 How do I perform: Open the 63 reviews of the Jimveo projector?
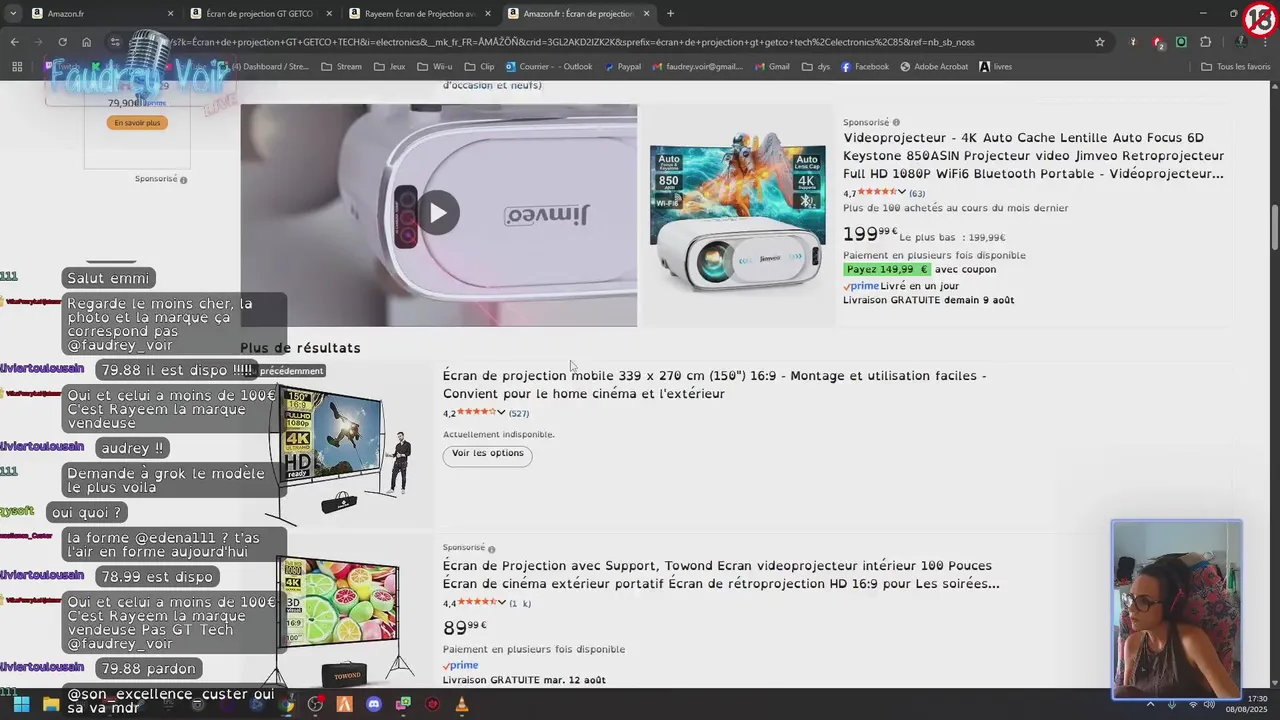[917, 193]
